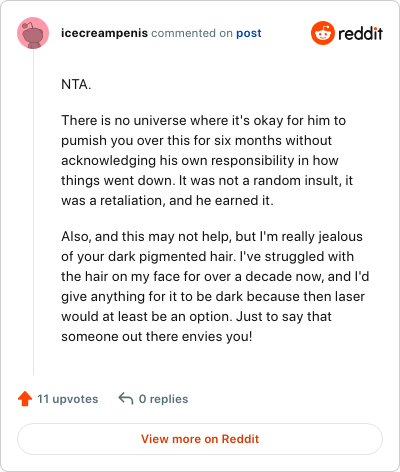
Task: Click the paragraph starting 'There is no universe'
Action: coord(207,160)
